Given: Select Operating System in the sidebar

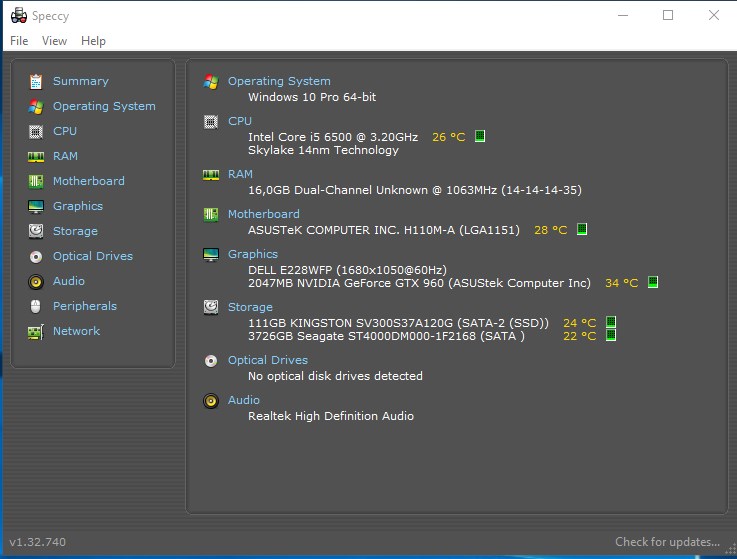Looking at the screenshot, I should pyautogui.click(x=104, y=106).
